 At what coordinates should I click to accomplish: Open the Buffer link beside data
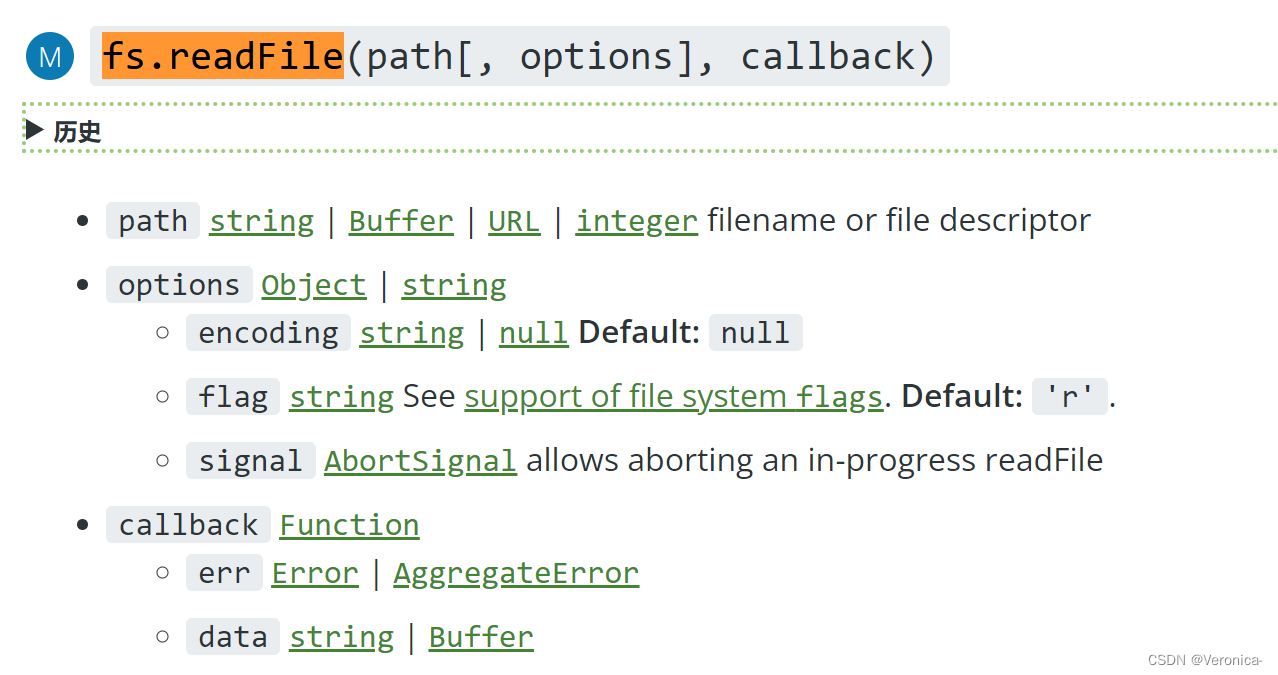coord(481,636)
